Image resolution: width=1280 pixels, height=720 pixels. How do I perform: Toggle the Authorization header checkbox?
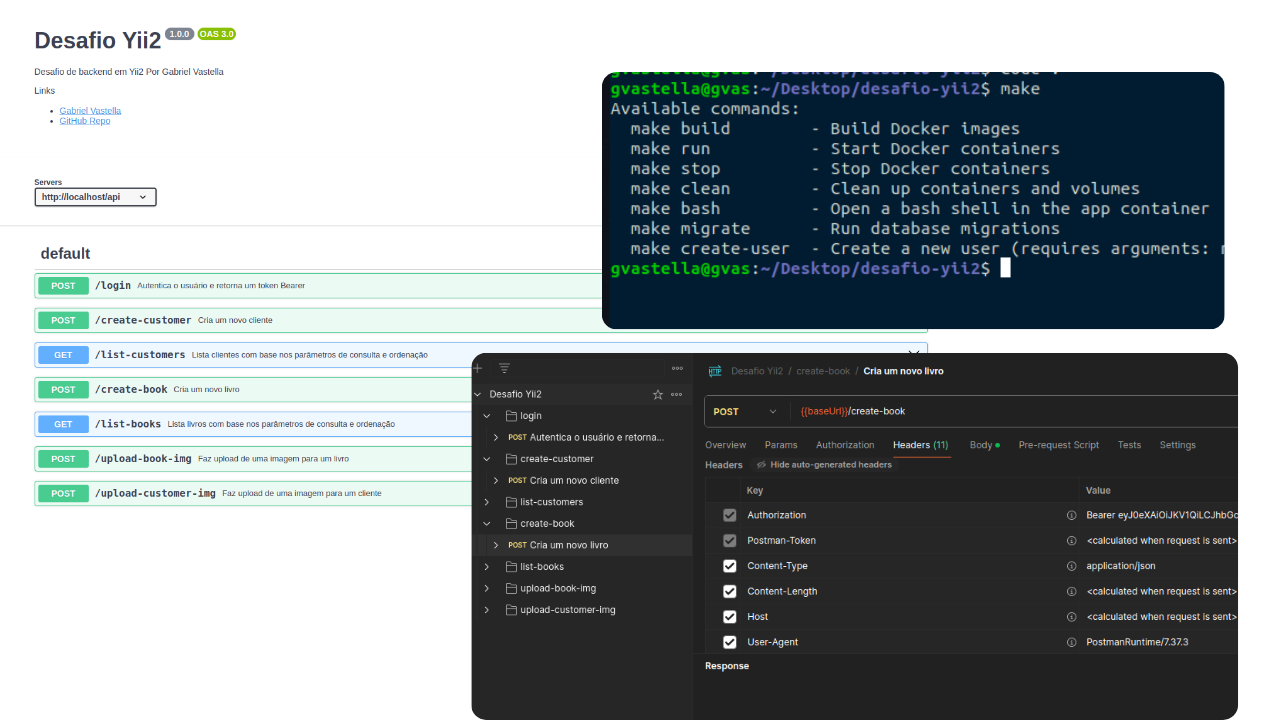(730, 515)
